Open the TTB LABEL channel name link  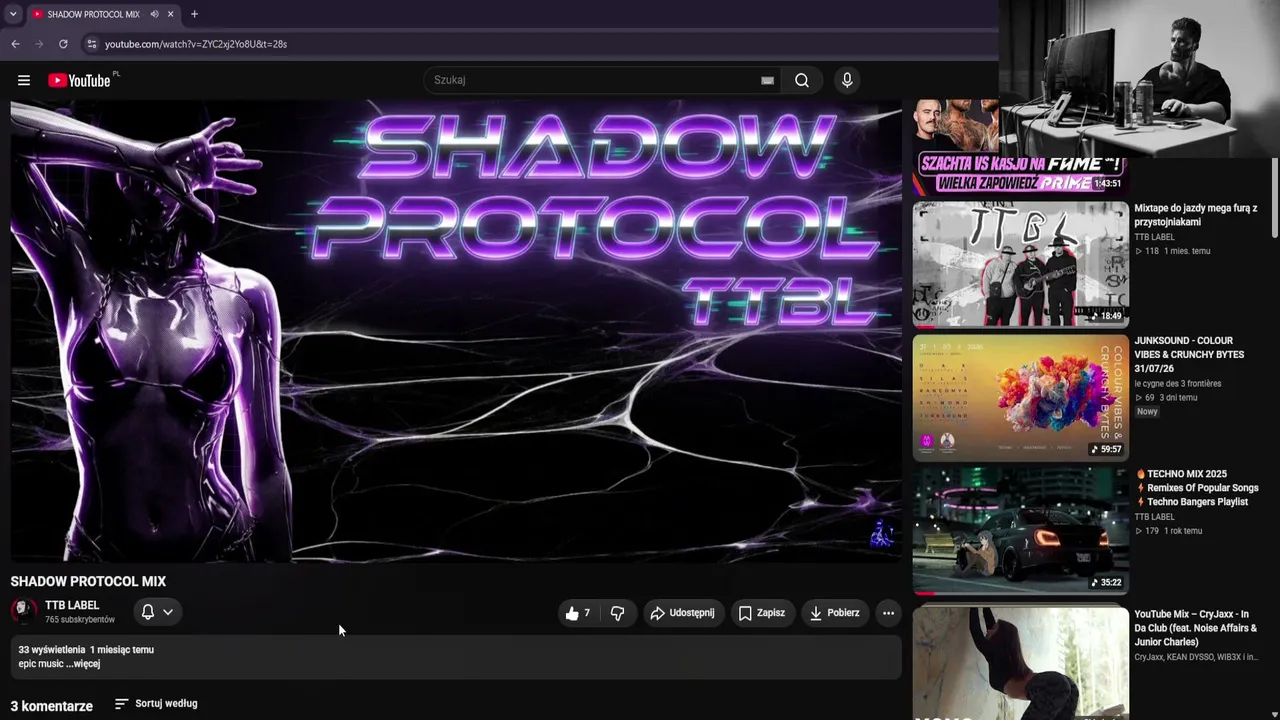72,605
